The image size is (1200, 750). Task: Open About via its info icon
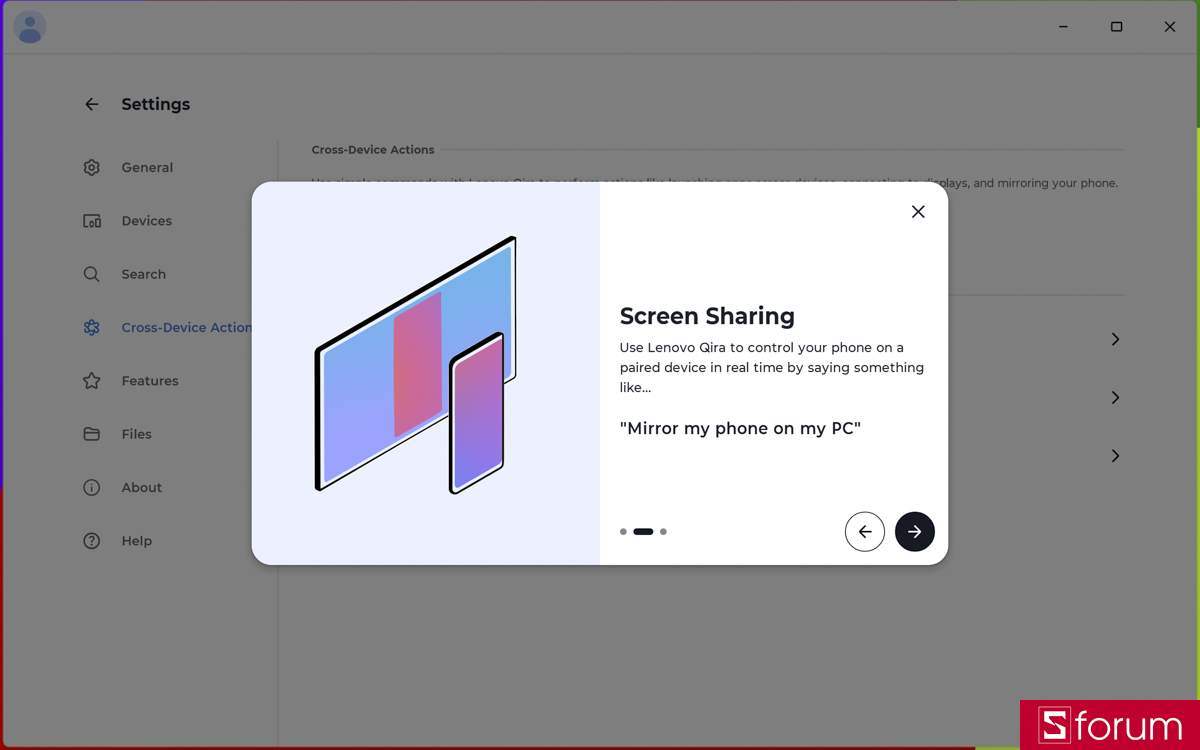tap(92, 488)
